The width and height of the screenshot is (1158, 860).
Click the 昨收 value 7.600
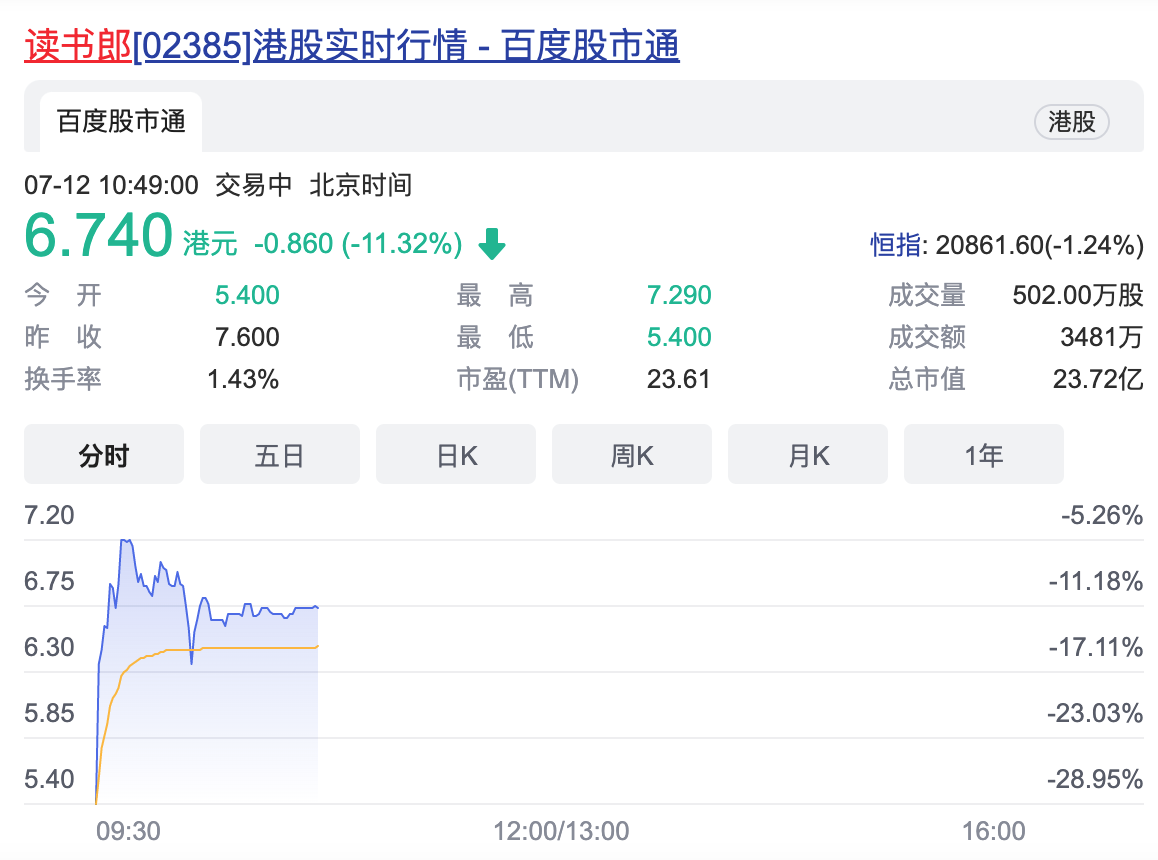247,338
